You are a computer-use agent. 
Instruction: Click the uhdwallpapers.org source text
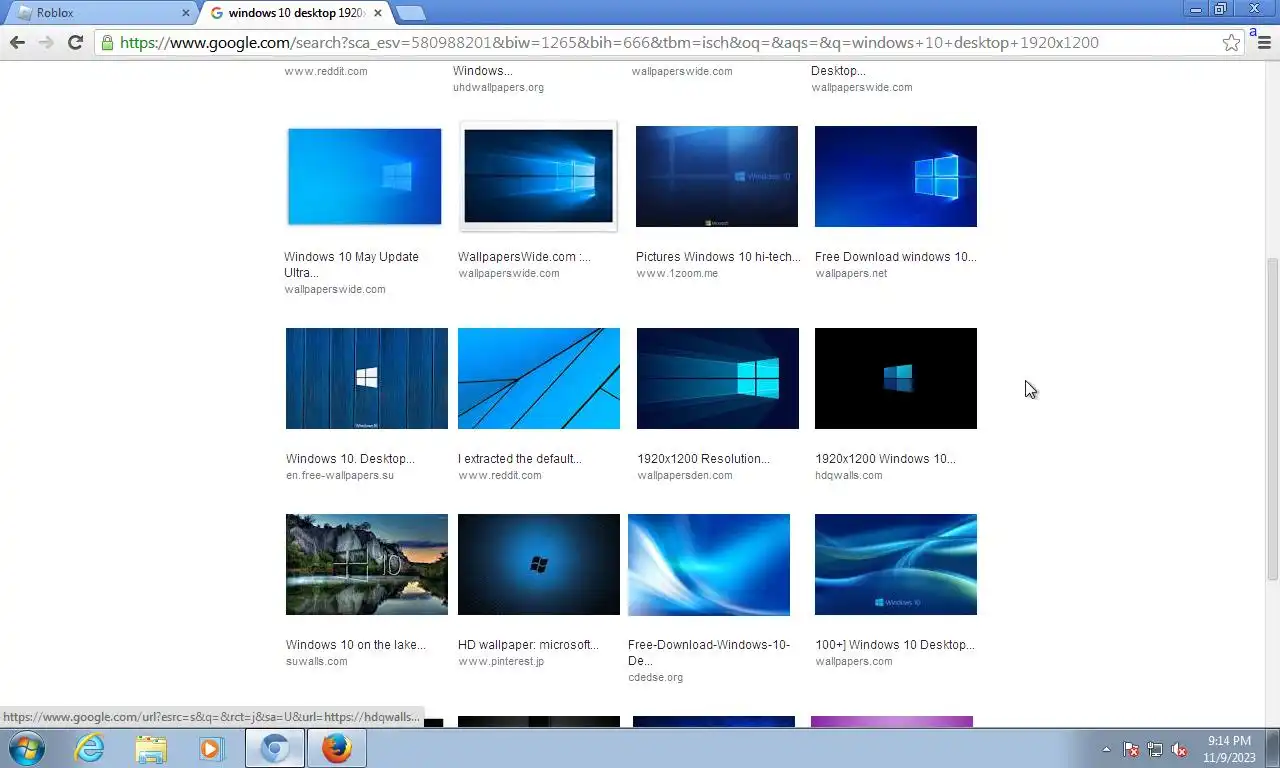pyautogui.click(x=498, y=87)
